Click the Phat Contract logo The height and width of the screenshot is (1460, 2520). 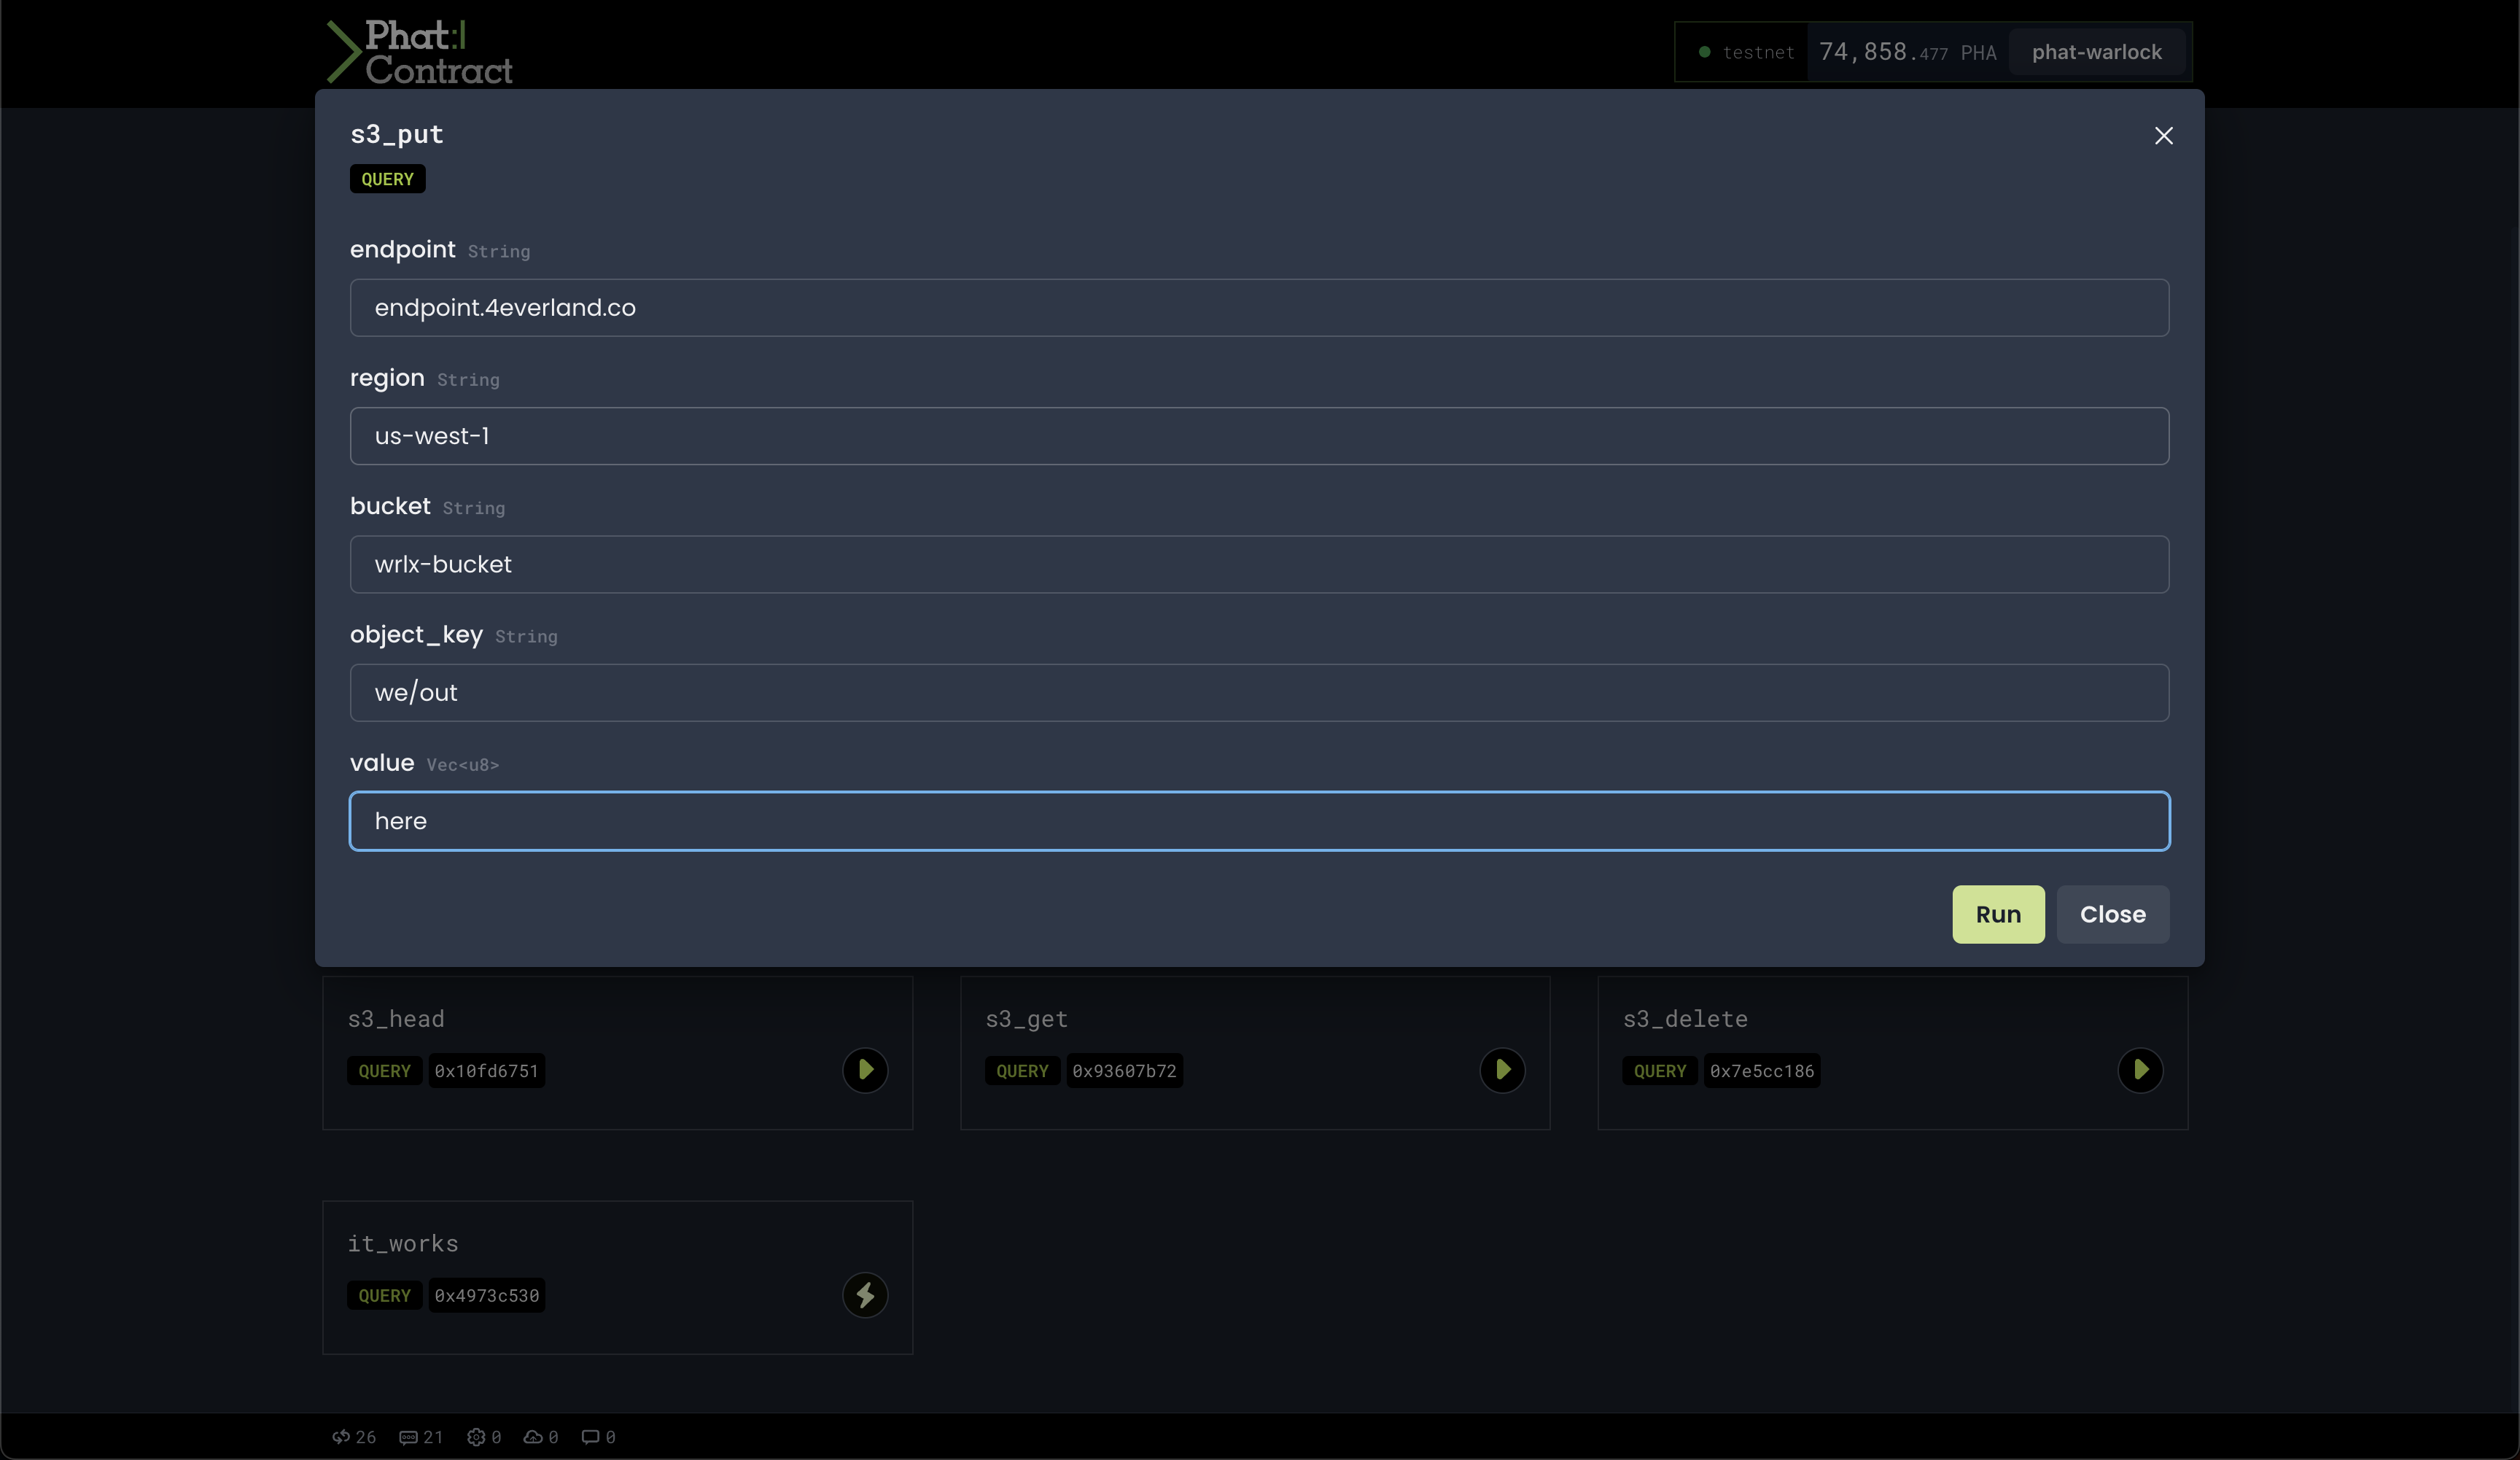click(420, 52)
